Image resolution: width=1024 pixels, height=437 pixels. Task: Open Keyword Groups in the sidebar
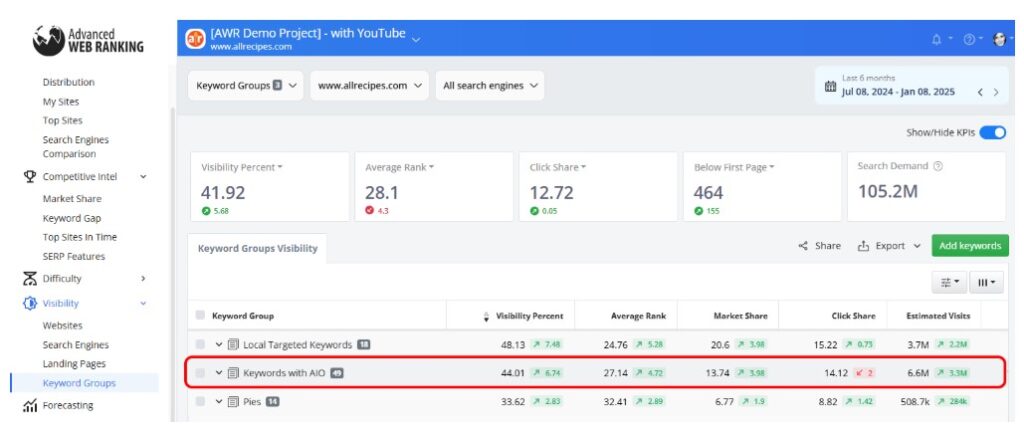(79, 383)
